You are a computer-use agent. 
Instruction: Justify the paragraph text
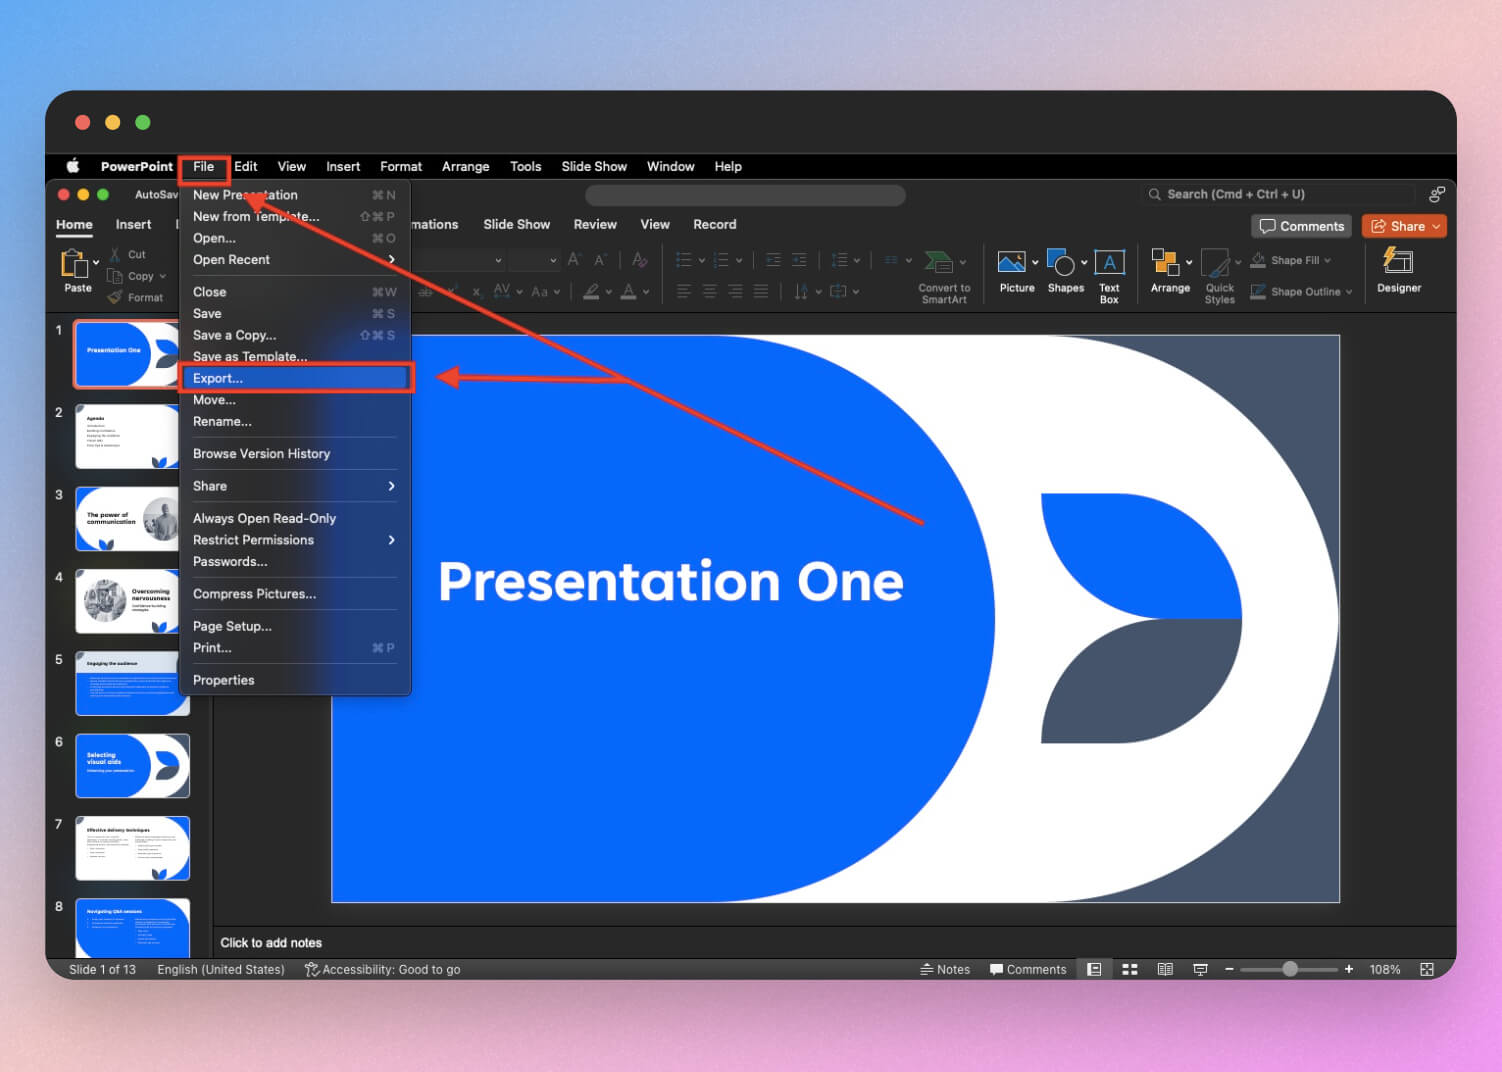point(761,291)
